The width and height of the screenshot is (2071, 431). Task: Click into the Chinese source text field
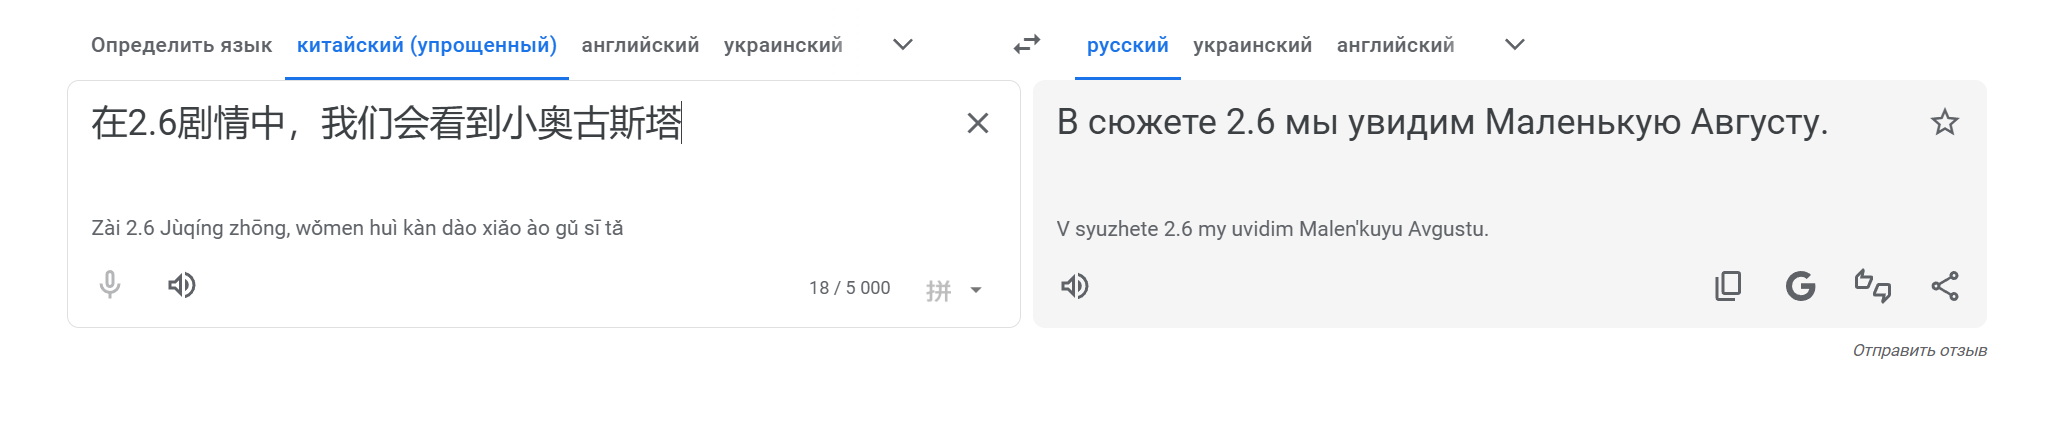pyautogui.click(x=500, y=160)
